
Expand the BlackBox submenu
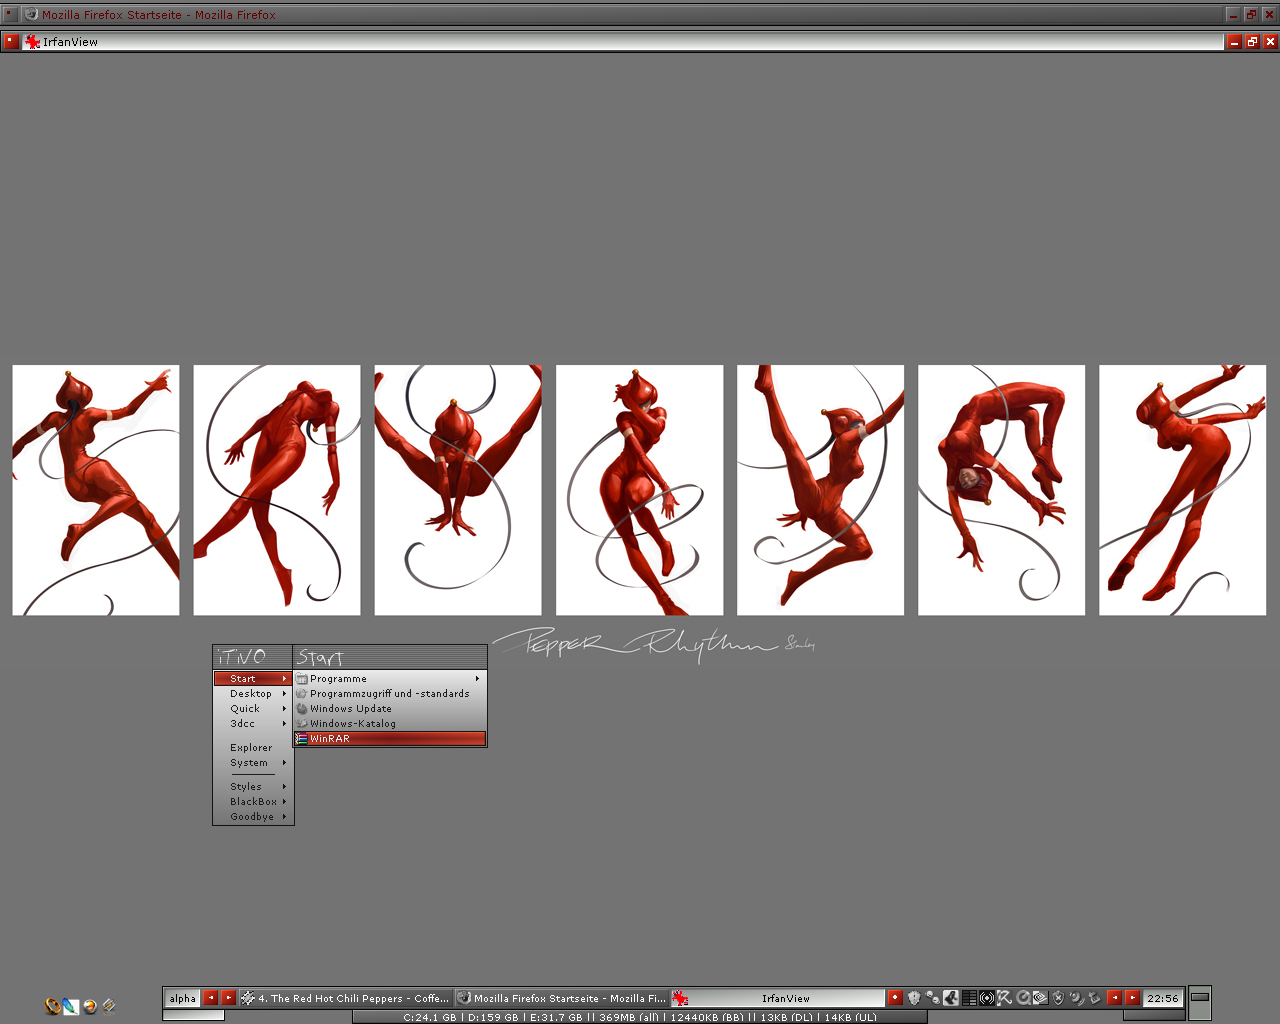253,801
